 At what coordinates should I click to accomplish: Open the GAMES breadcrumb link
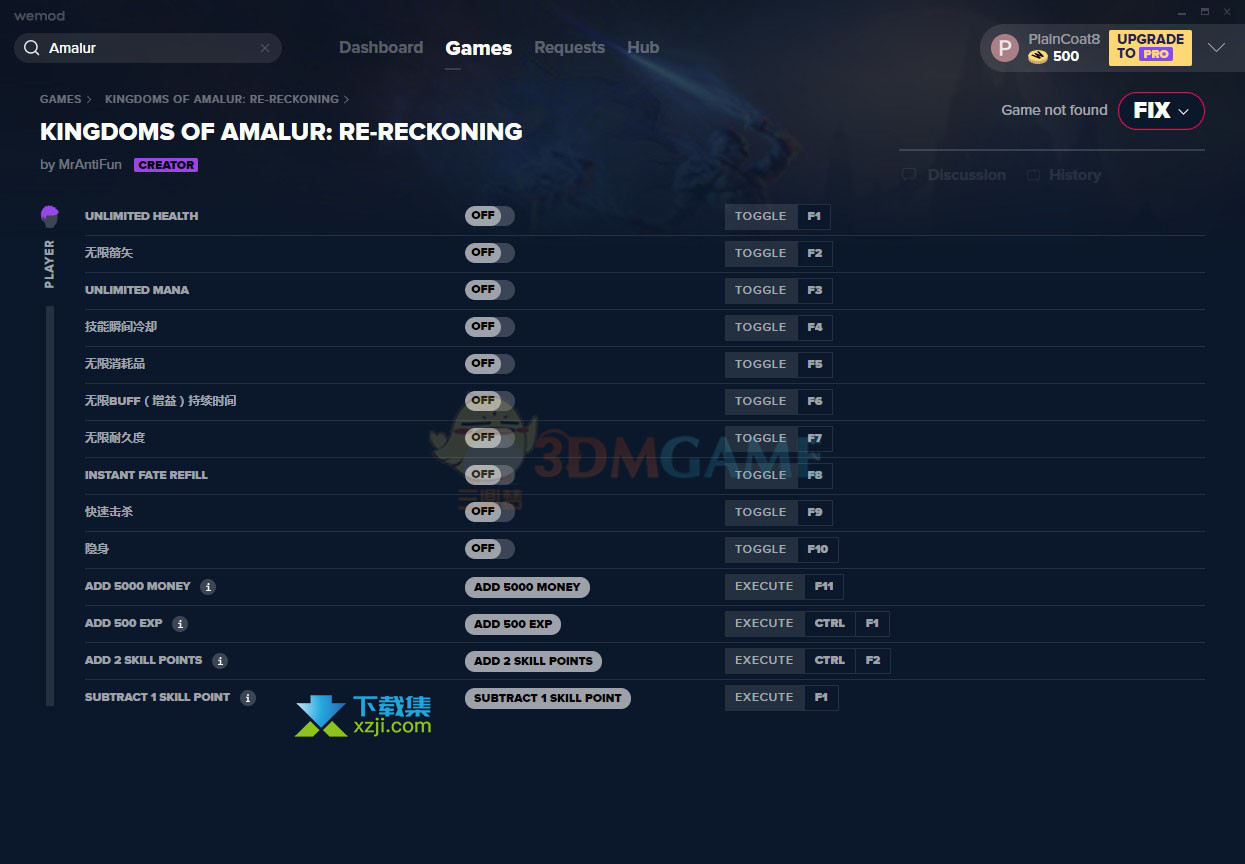pos(61,99)
